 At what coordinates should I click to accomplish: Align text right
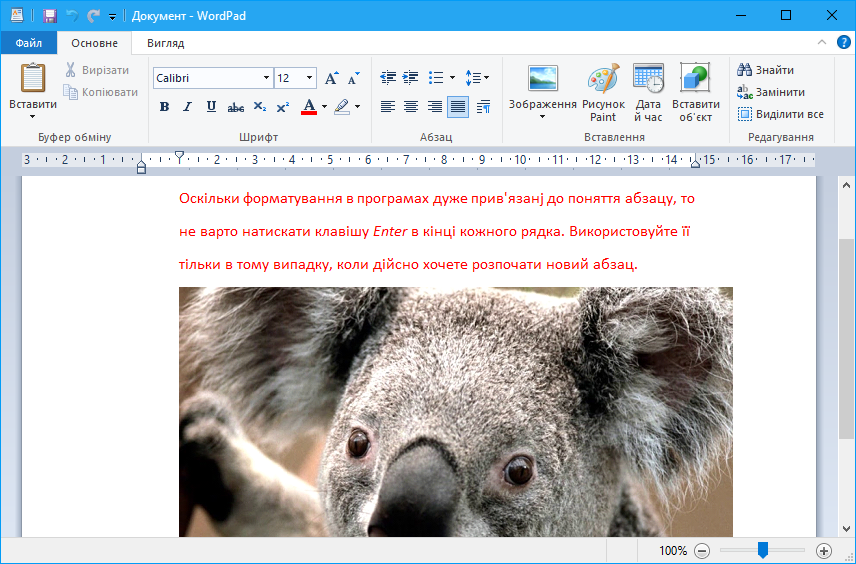[x=435, y=106]
